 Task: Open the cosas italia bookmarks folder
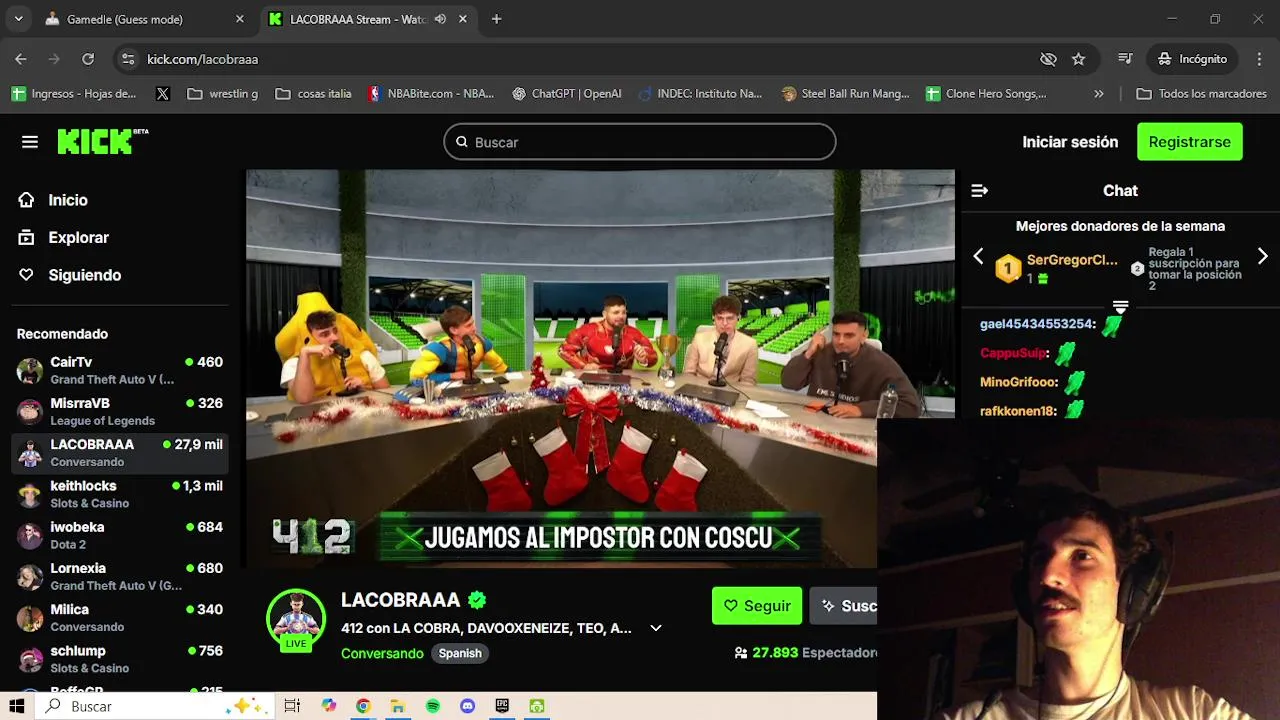tap(313, 94)
